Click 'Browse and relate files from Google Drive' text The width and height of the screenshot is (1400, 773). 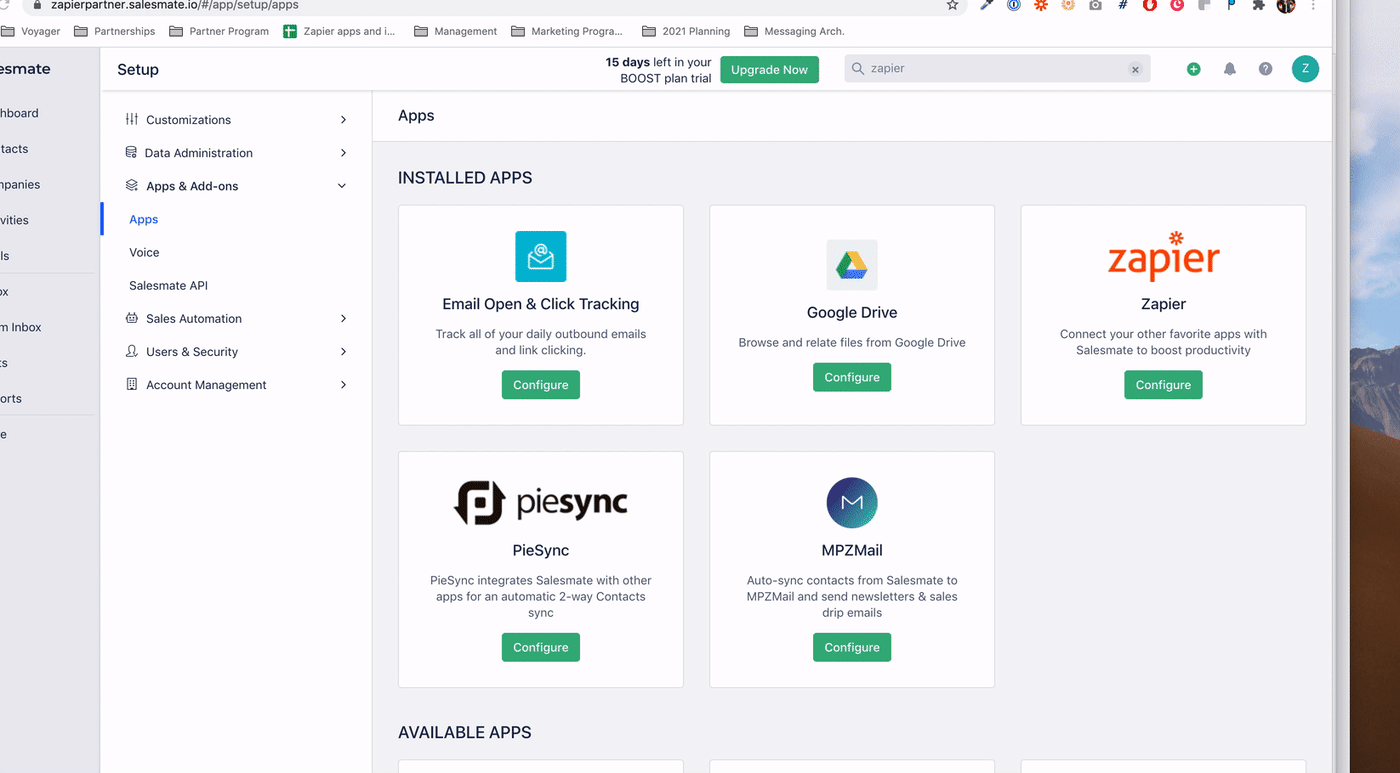852,342
